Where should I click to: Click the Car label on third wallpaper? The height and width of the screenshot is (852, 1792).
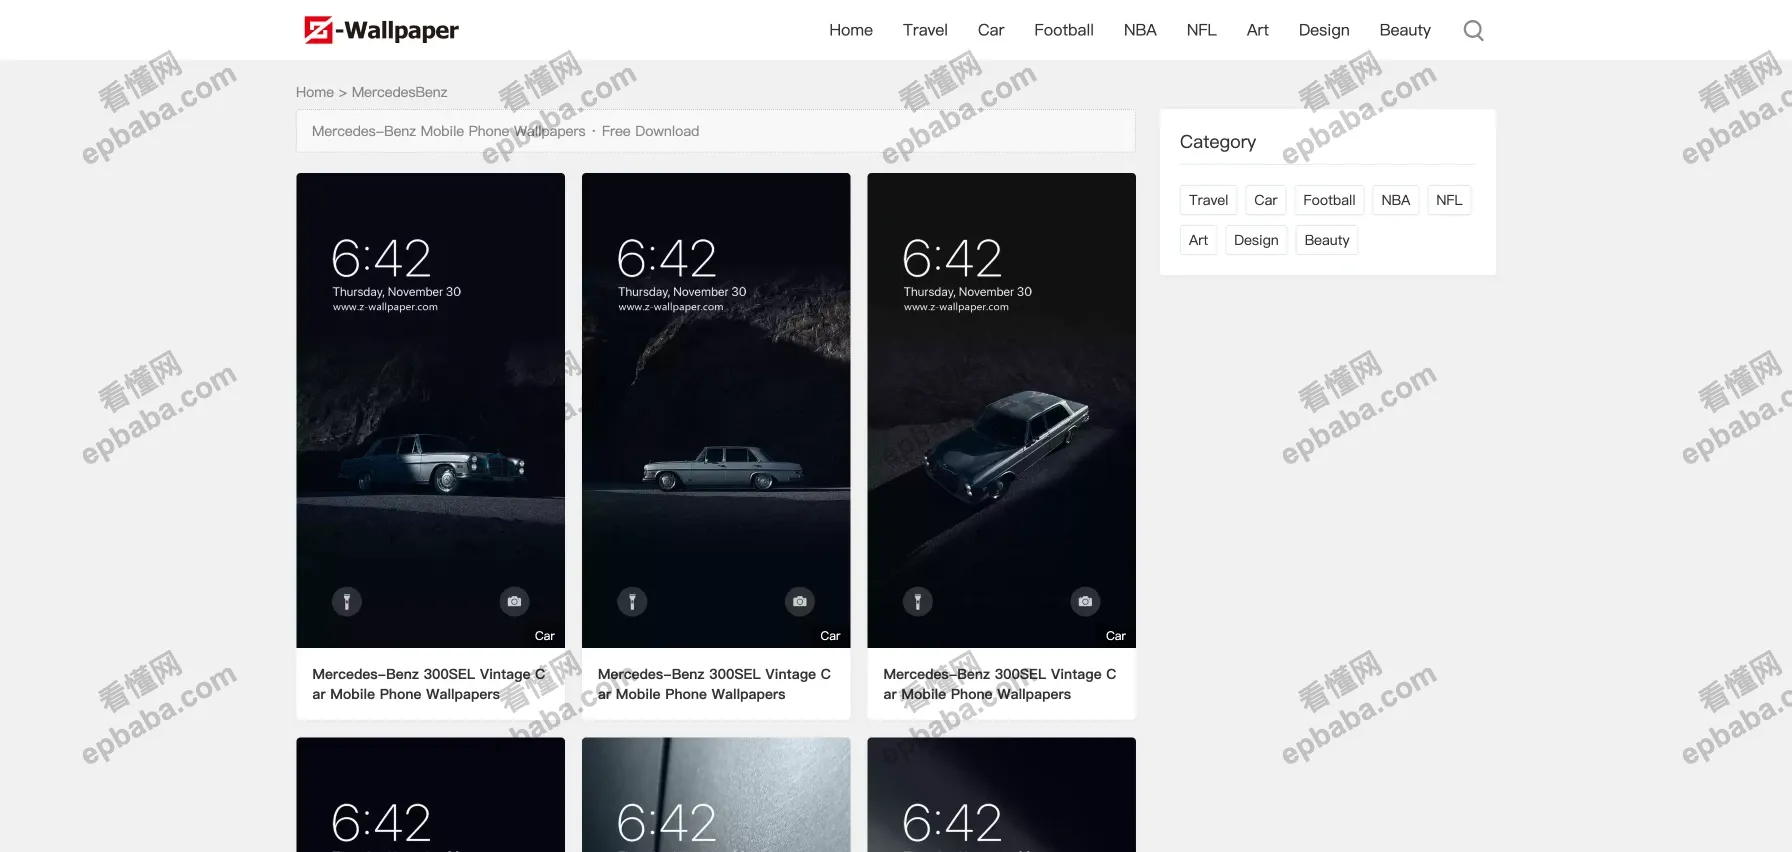tap(1115, 636)
